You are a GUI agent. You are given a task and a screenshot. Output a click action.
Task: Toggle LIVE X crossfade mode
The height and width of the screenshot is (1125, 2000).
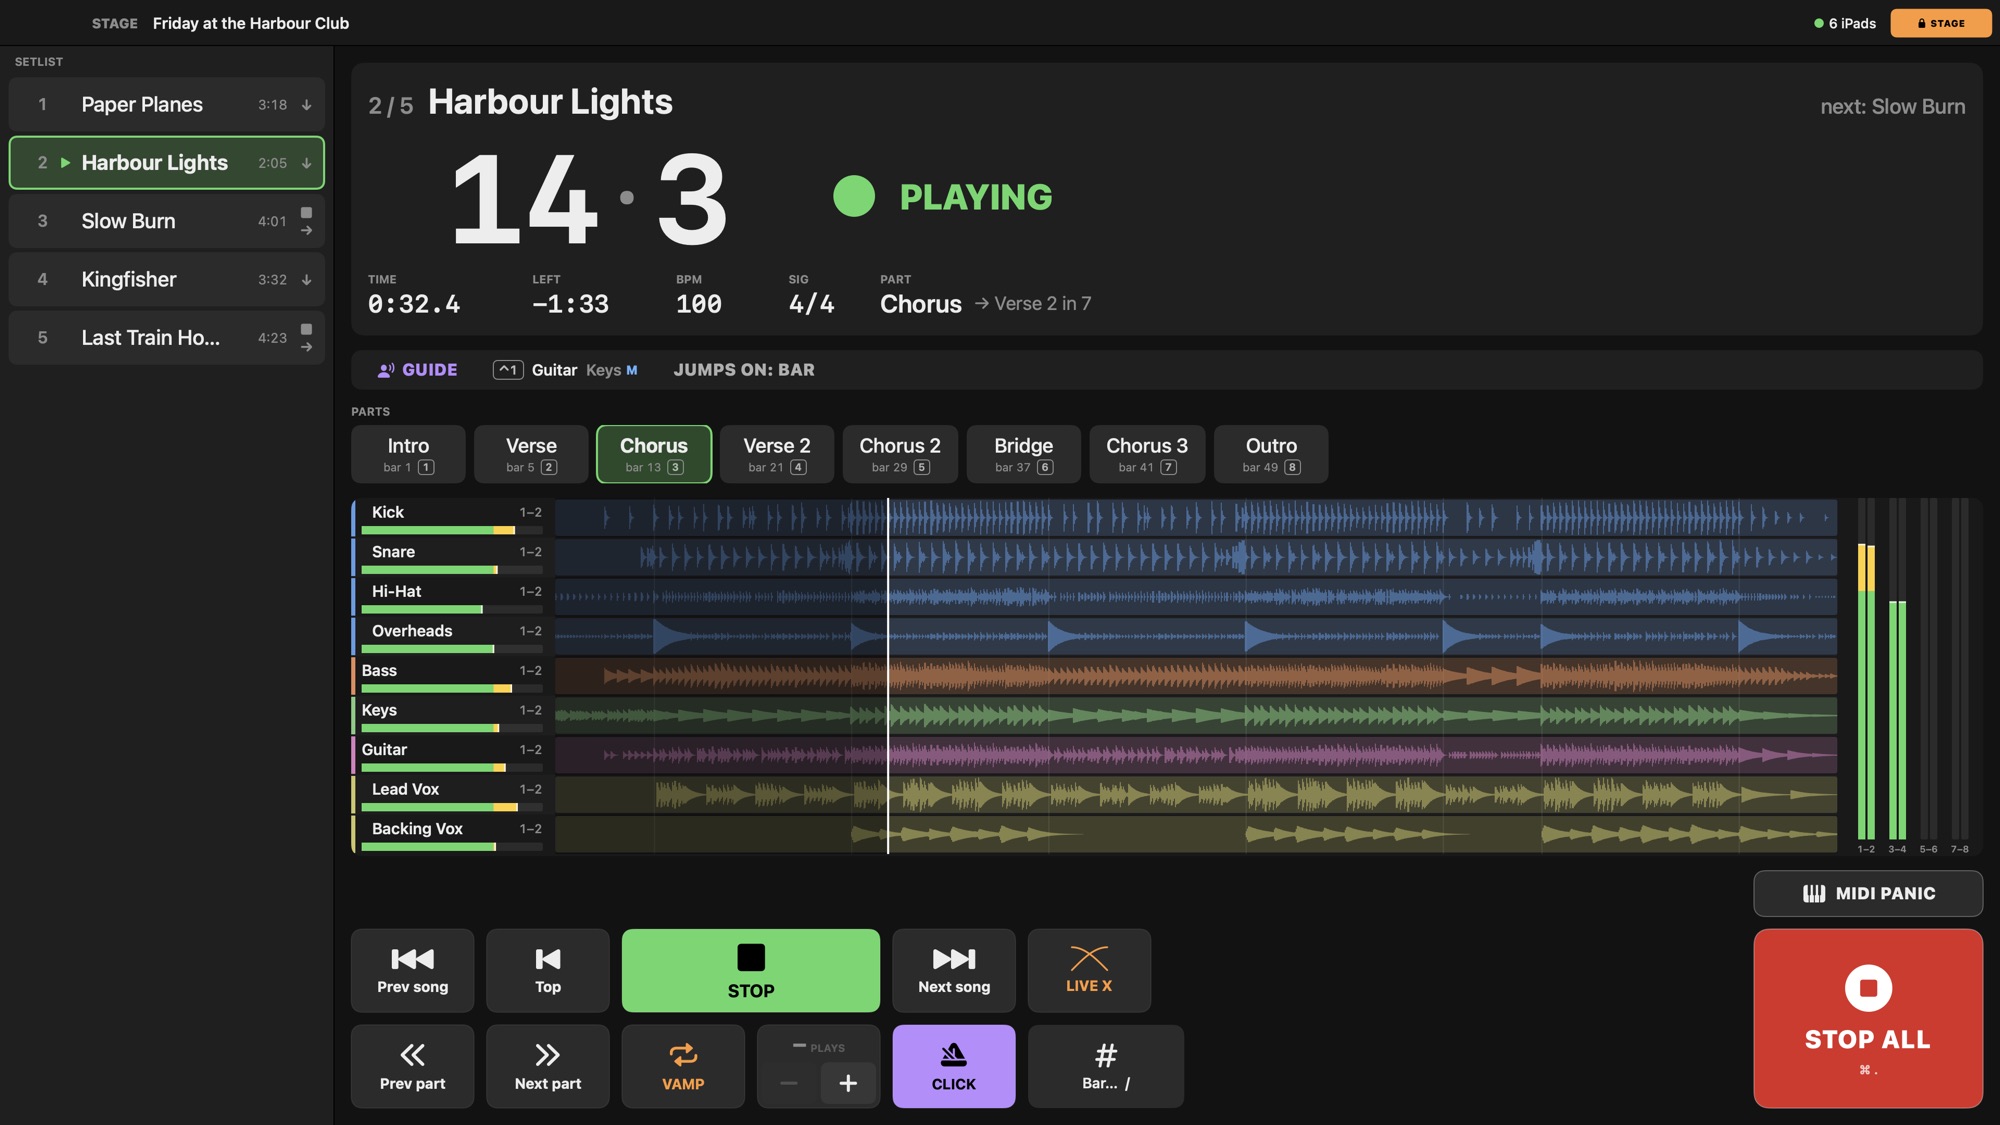pos(1089,970)
